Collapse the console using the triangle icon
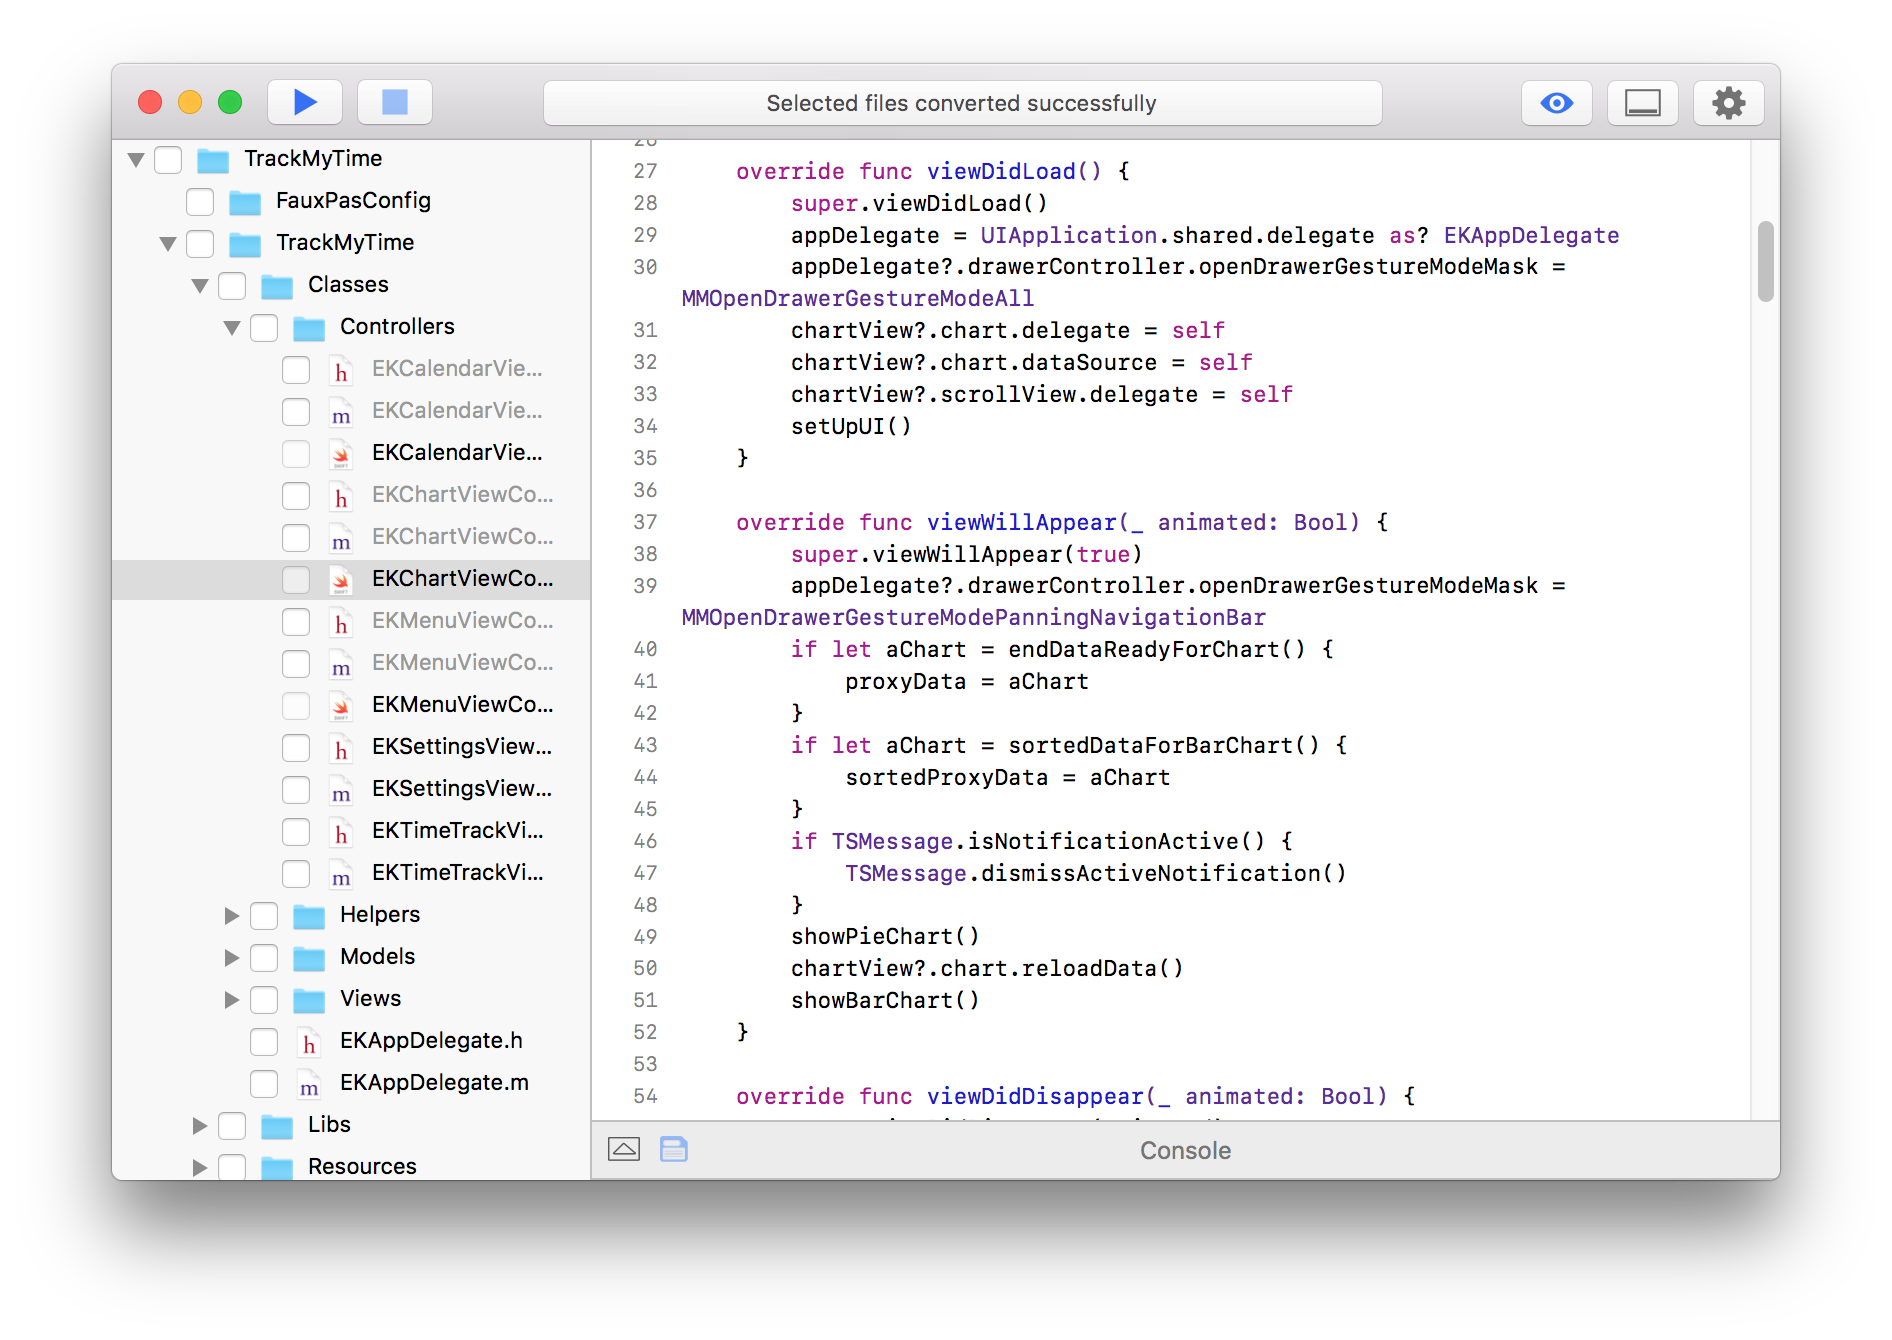 point(626,1148)
